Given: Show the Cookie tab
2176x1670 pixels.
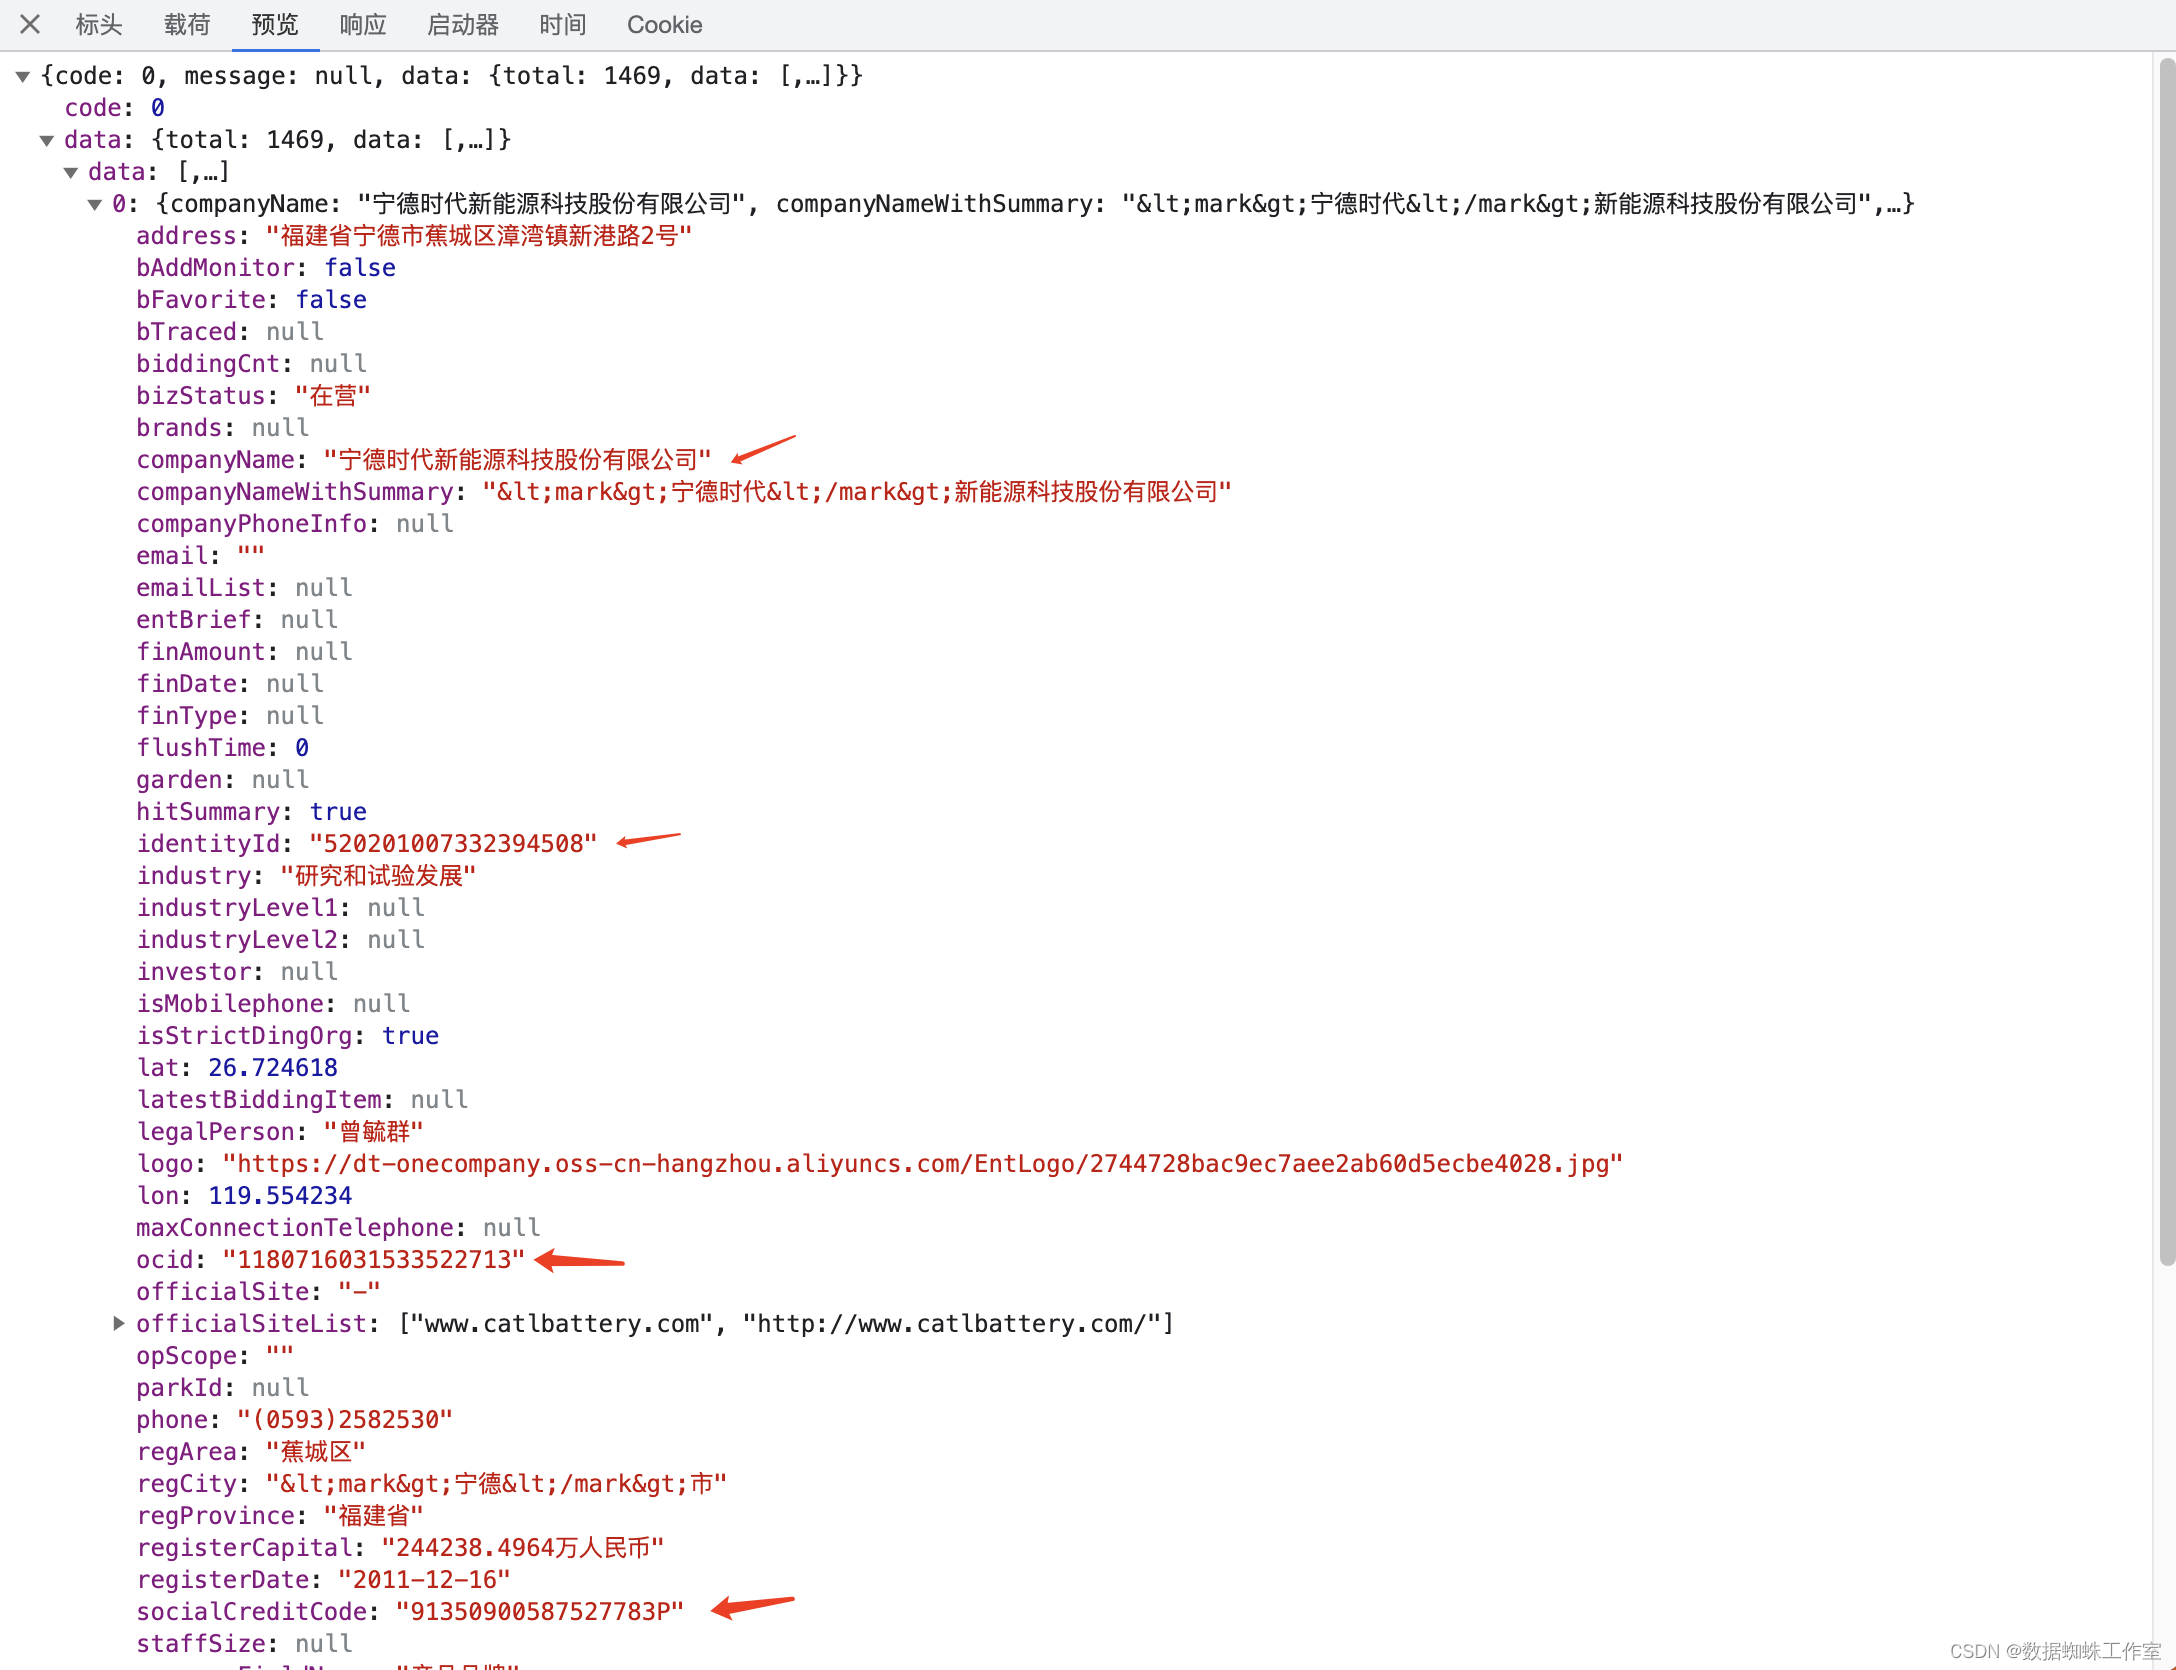Looking at the screenshot, I should pyautogui.click(x=665, y=24).
